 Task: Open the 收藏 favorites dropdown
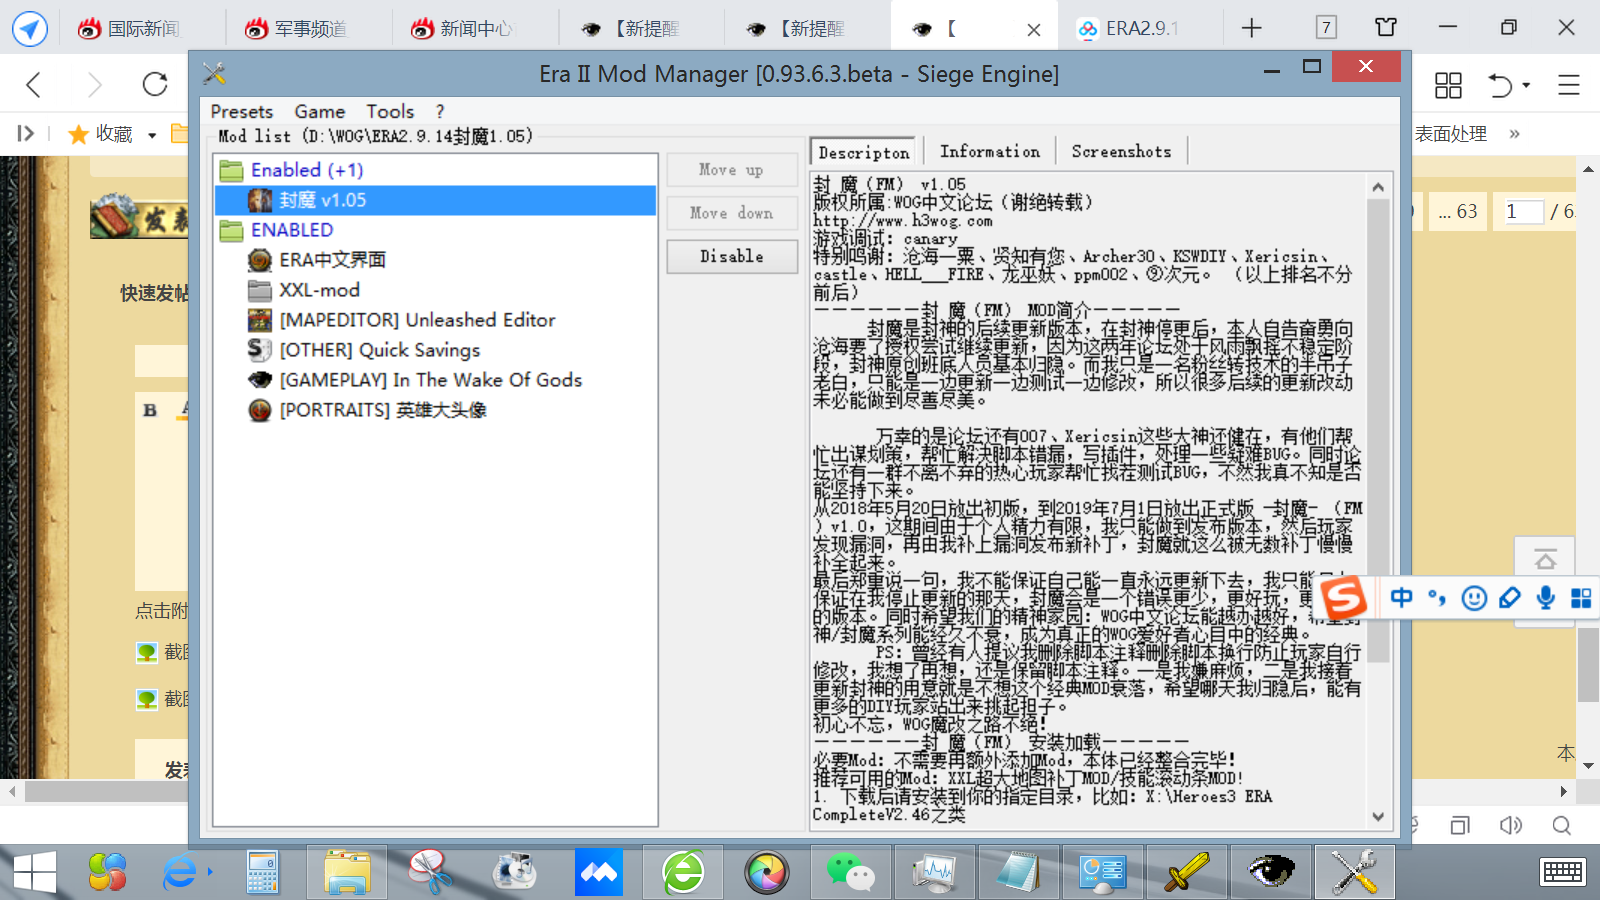(x=152, y=135)
